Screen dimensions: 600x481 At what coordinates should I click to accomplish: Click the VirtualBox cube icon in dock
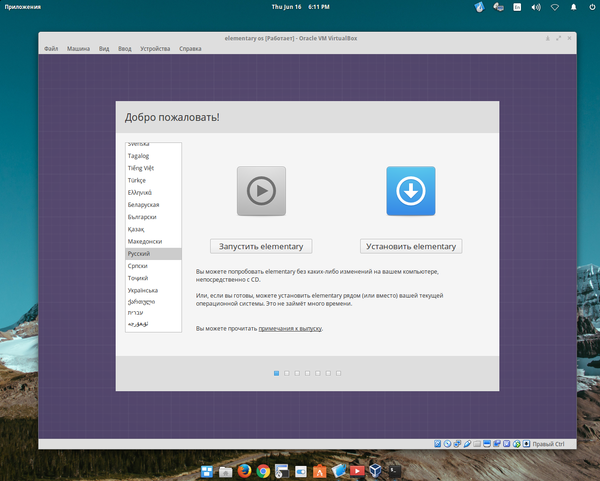(376, 470)
